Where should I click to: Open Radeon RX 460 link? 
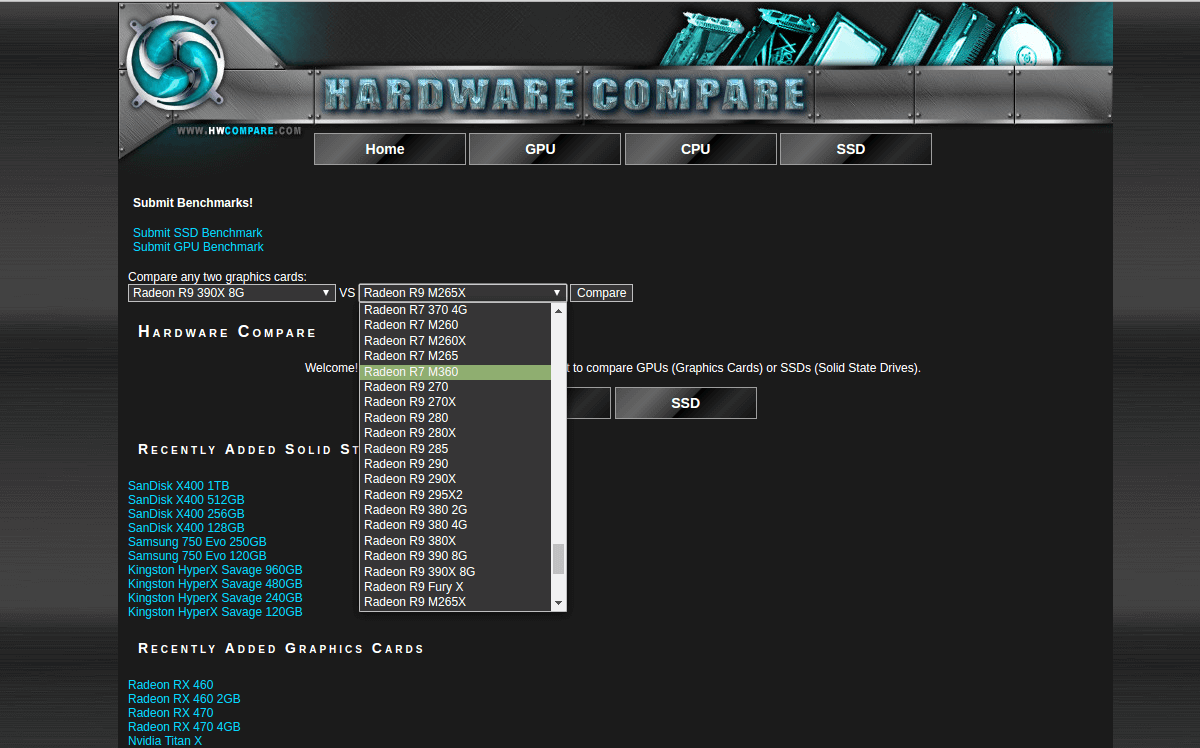point(170,685)
